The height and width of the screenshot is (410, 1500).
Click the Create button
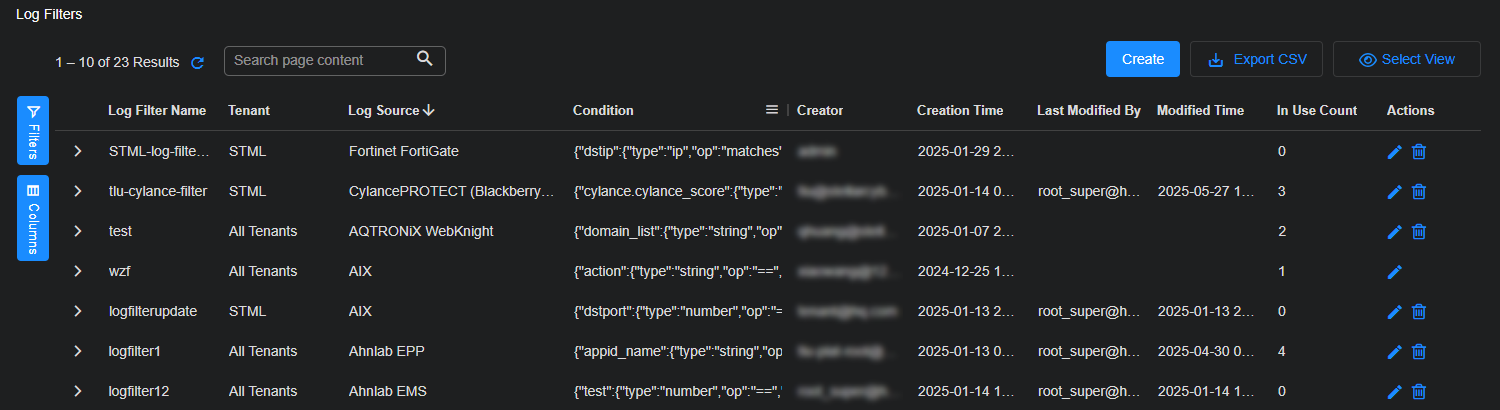[1142, 59]
